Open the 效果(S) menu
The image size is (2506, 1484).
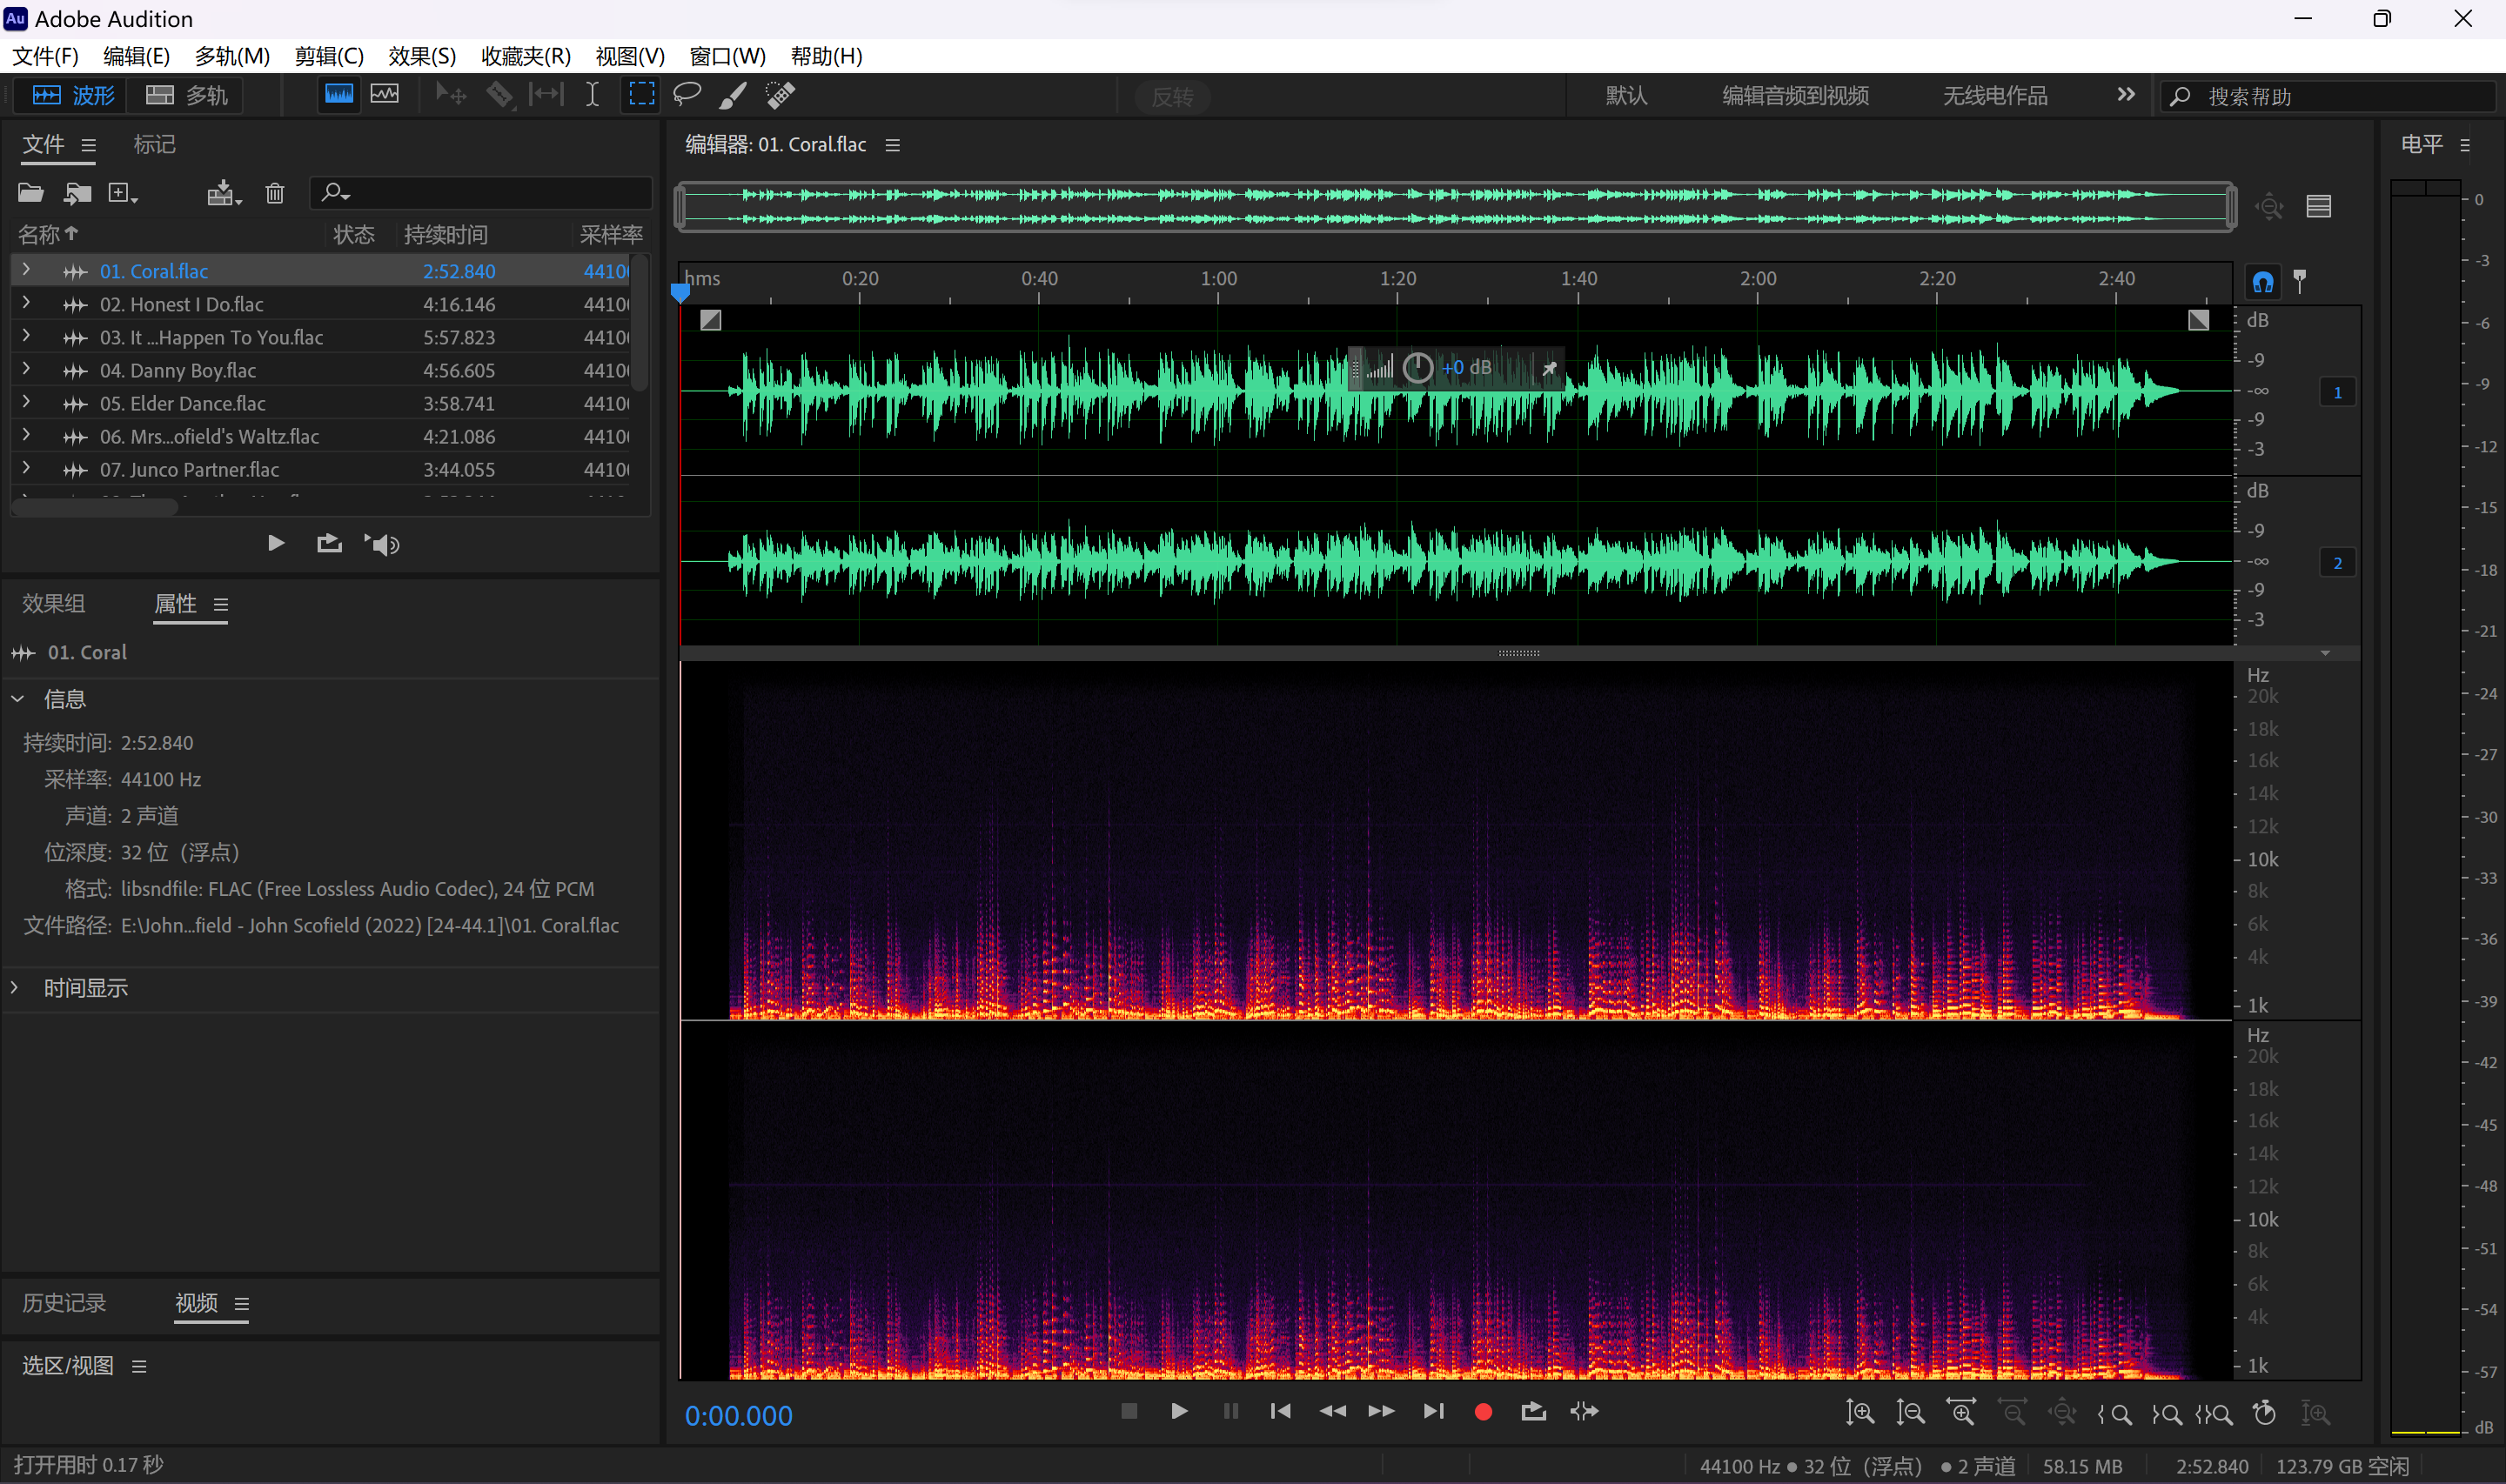[x=421, y=56]
